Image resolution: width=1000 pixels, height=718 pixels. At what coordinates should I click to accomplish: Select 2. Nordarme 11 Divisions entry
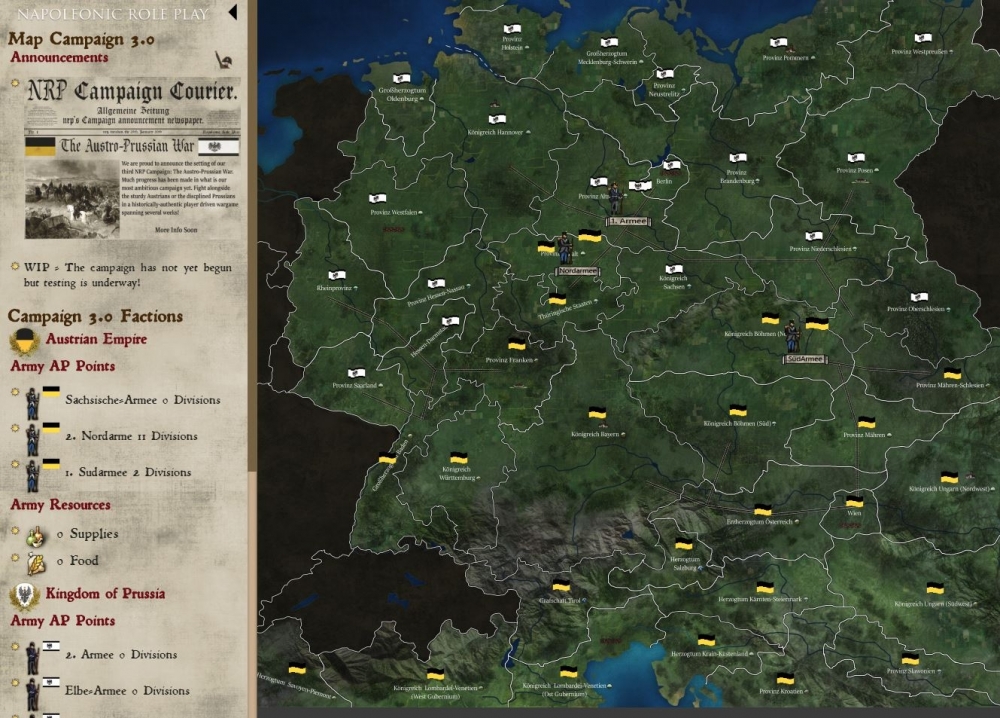131,436
